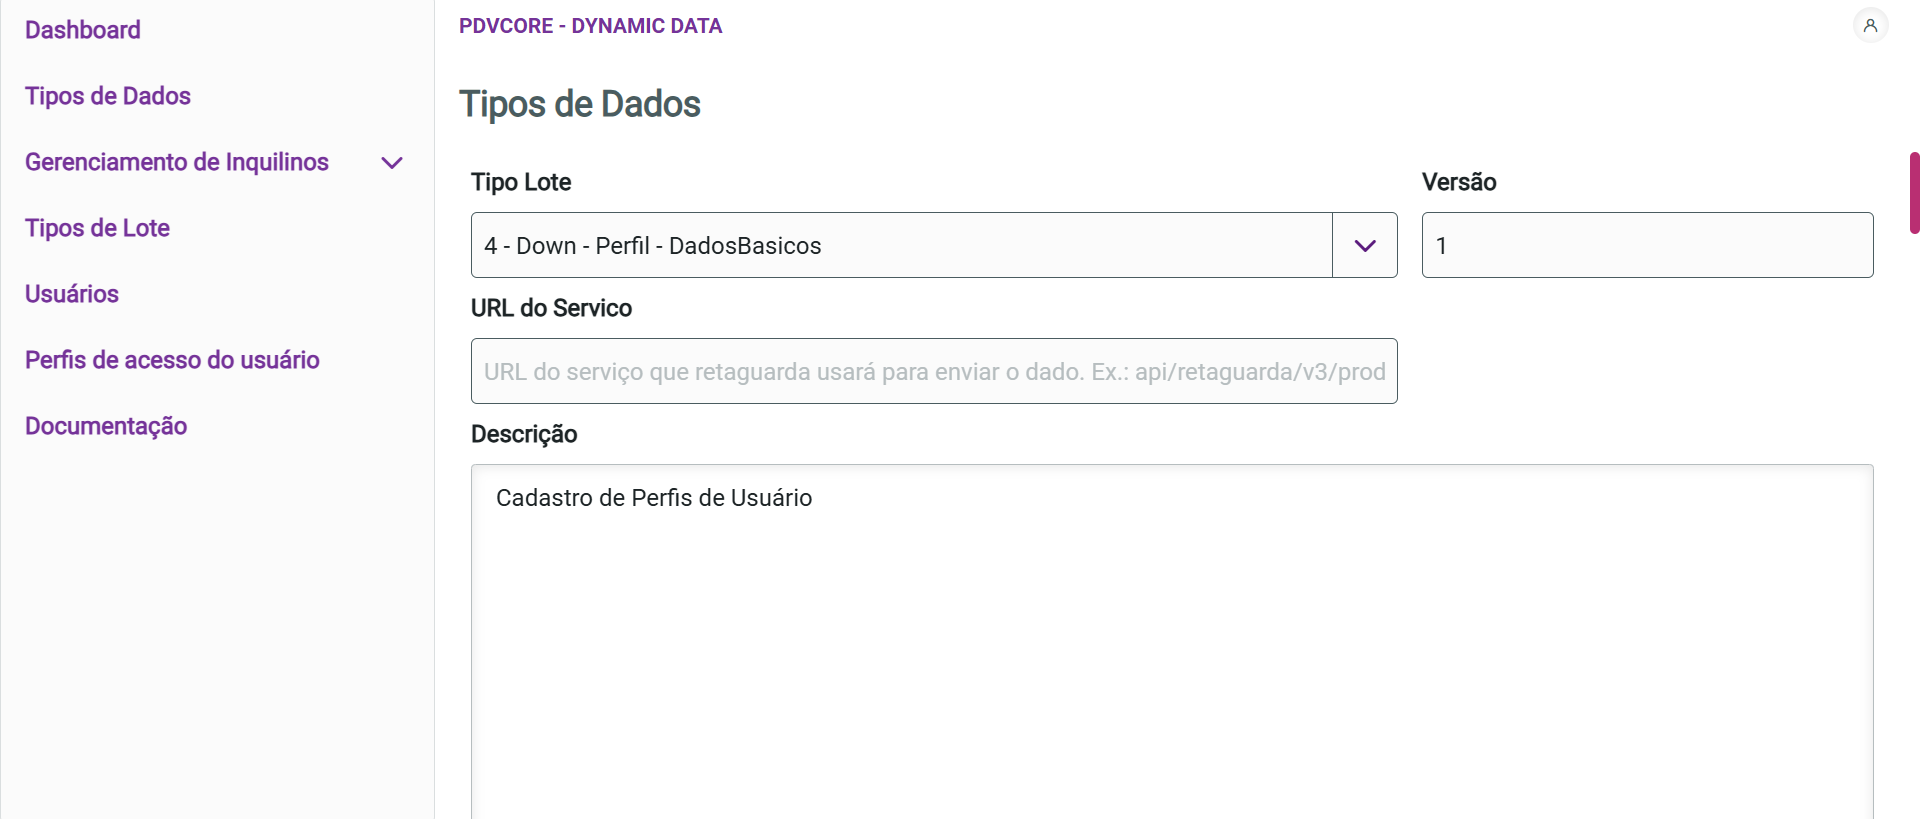This screenshot has height=819, width=1920.
Task: Click the Tipo Lote field label
Action: click(521, 182)
